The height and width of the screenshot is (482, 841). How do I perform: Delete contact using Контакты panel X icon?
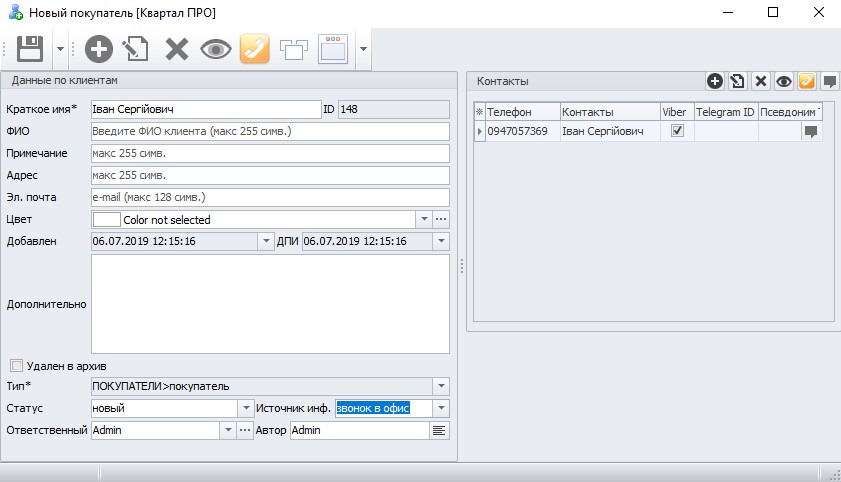point(760,82)
